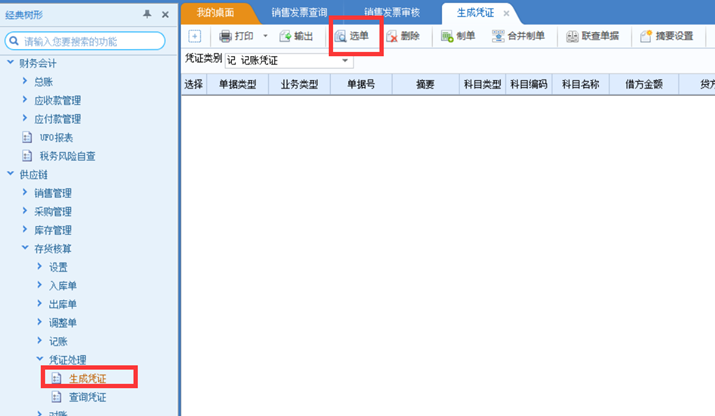Collapse the 存货核算 tree node
This screenshot has width=715, height=416.
click(x=25, y=248)
